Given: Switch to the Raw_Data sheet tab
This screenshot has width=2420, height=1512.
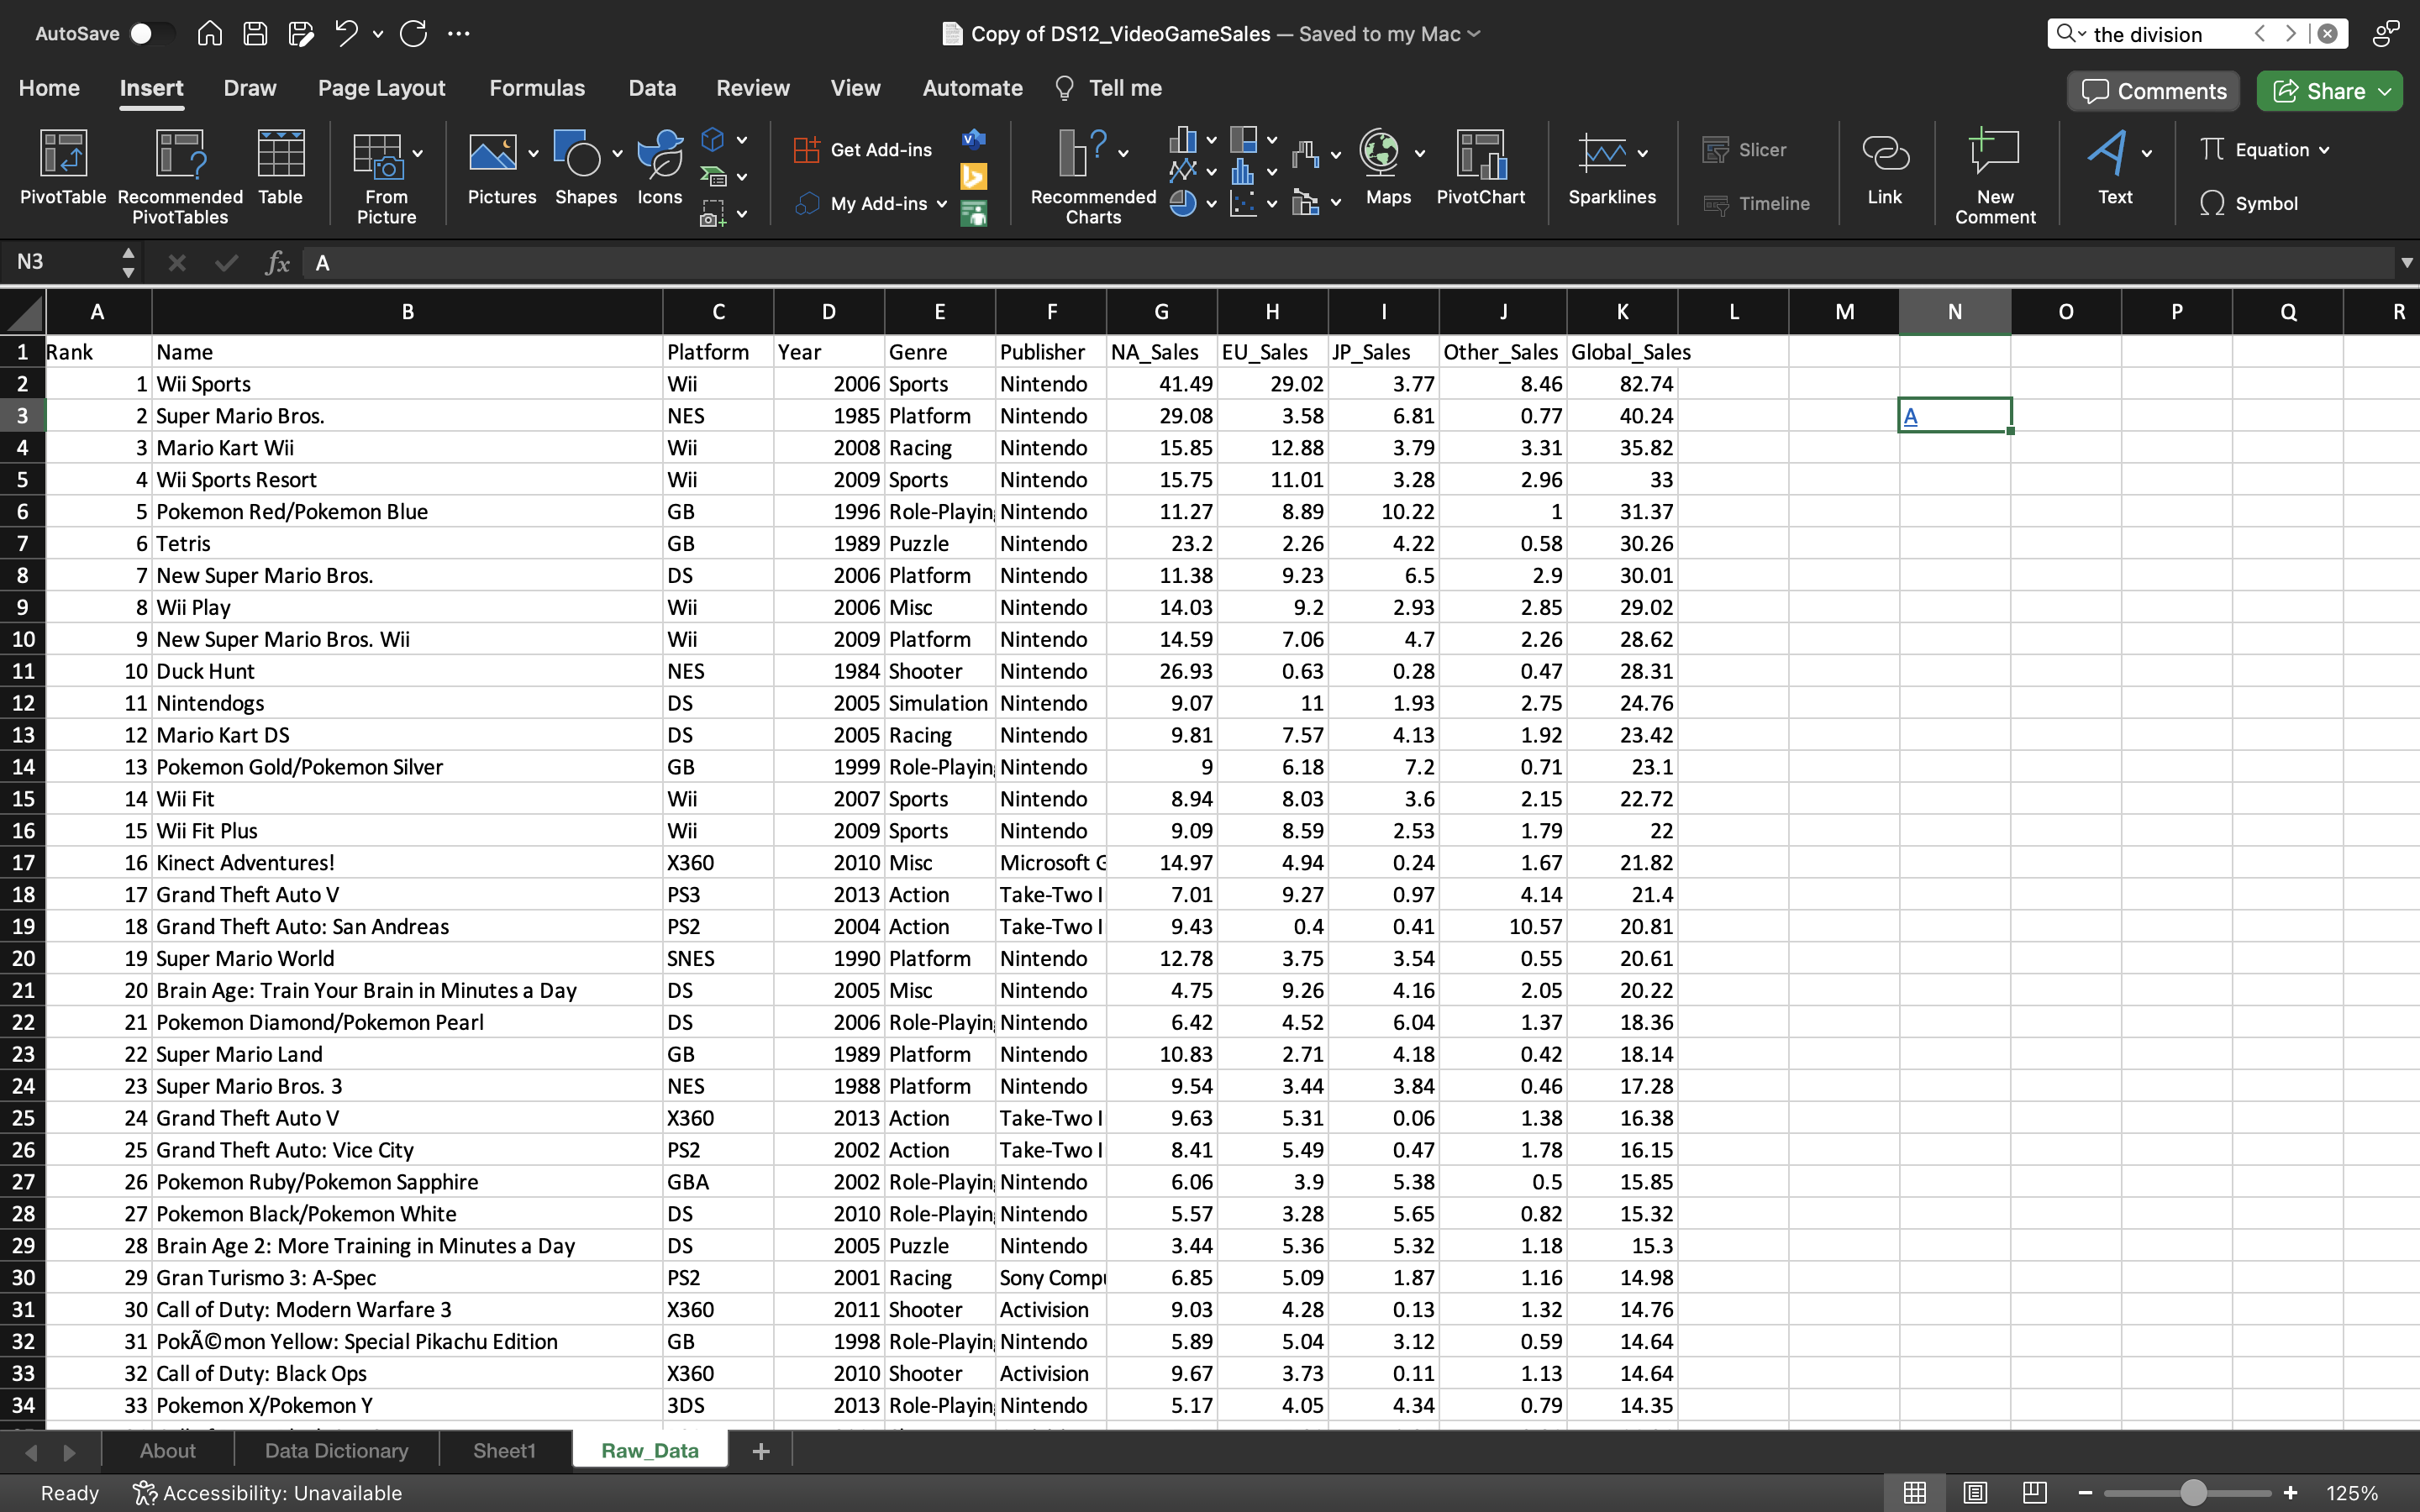Looking at the screenshot, I should 650,1449.
